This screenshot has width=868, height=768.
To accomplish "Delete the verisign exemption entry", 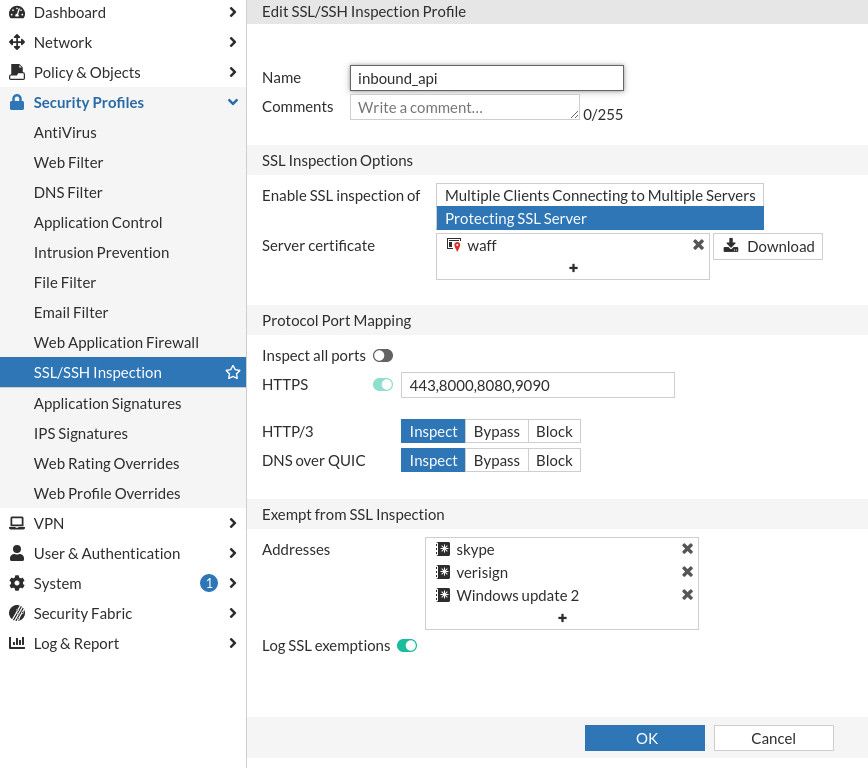I will click(687, 572).
